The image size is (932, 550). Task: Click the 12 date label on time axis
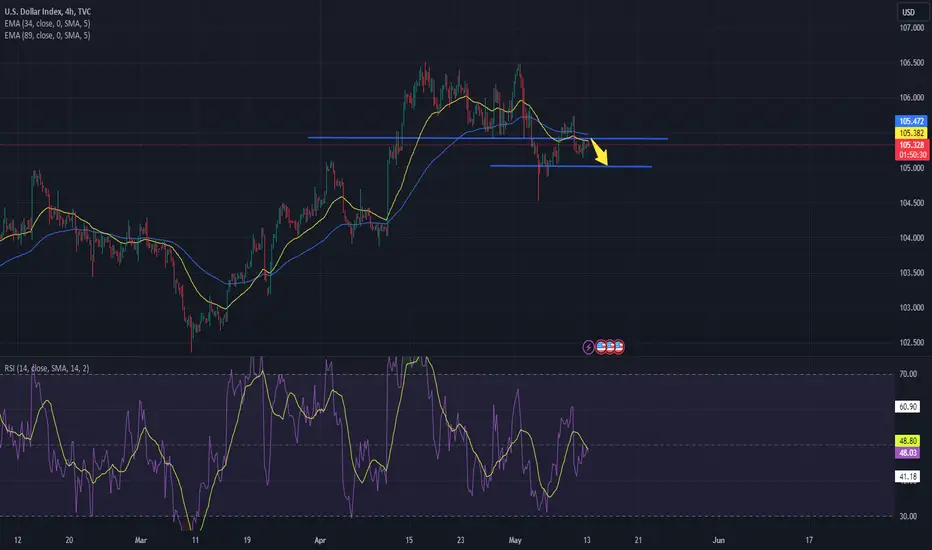pos(18,540)
